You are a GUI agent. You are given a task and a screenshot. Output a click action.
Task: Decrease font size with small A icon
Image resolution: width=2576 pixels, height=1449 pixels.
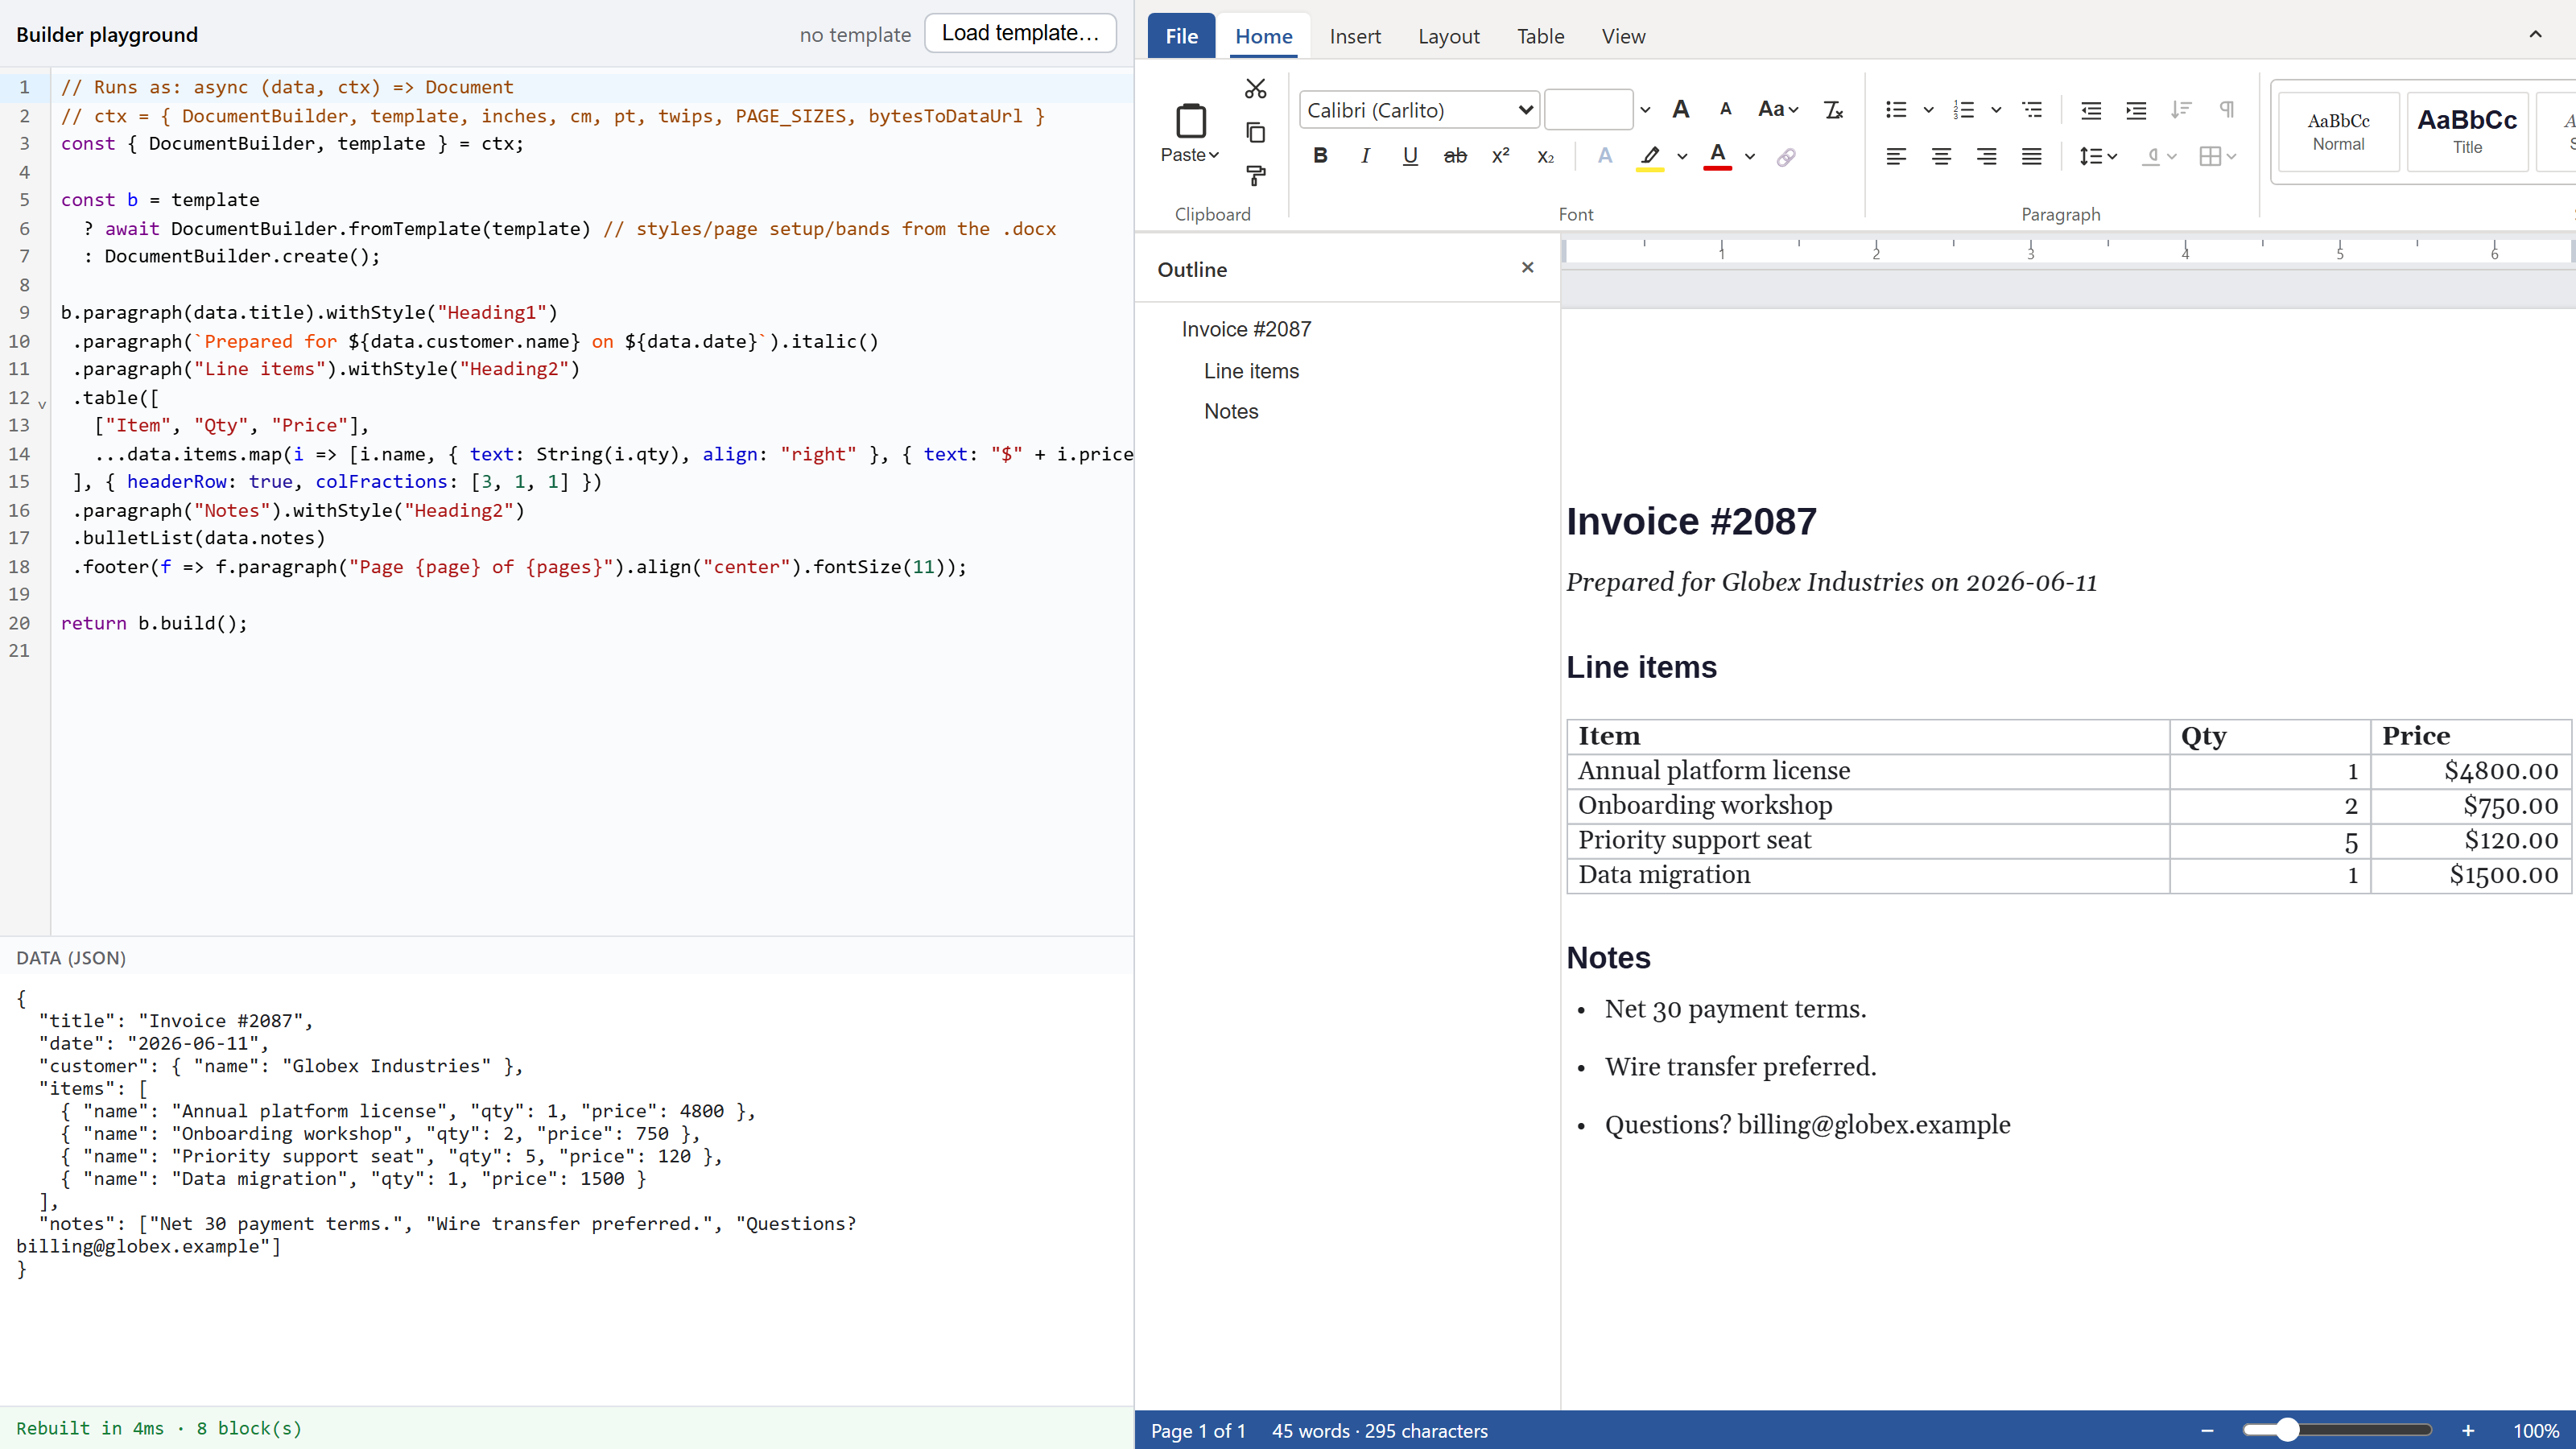click(1725, 109)
